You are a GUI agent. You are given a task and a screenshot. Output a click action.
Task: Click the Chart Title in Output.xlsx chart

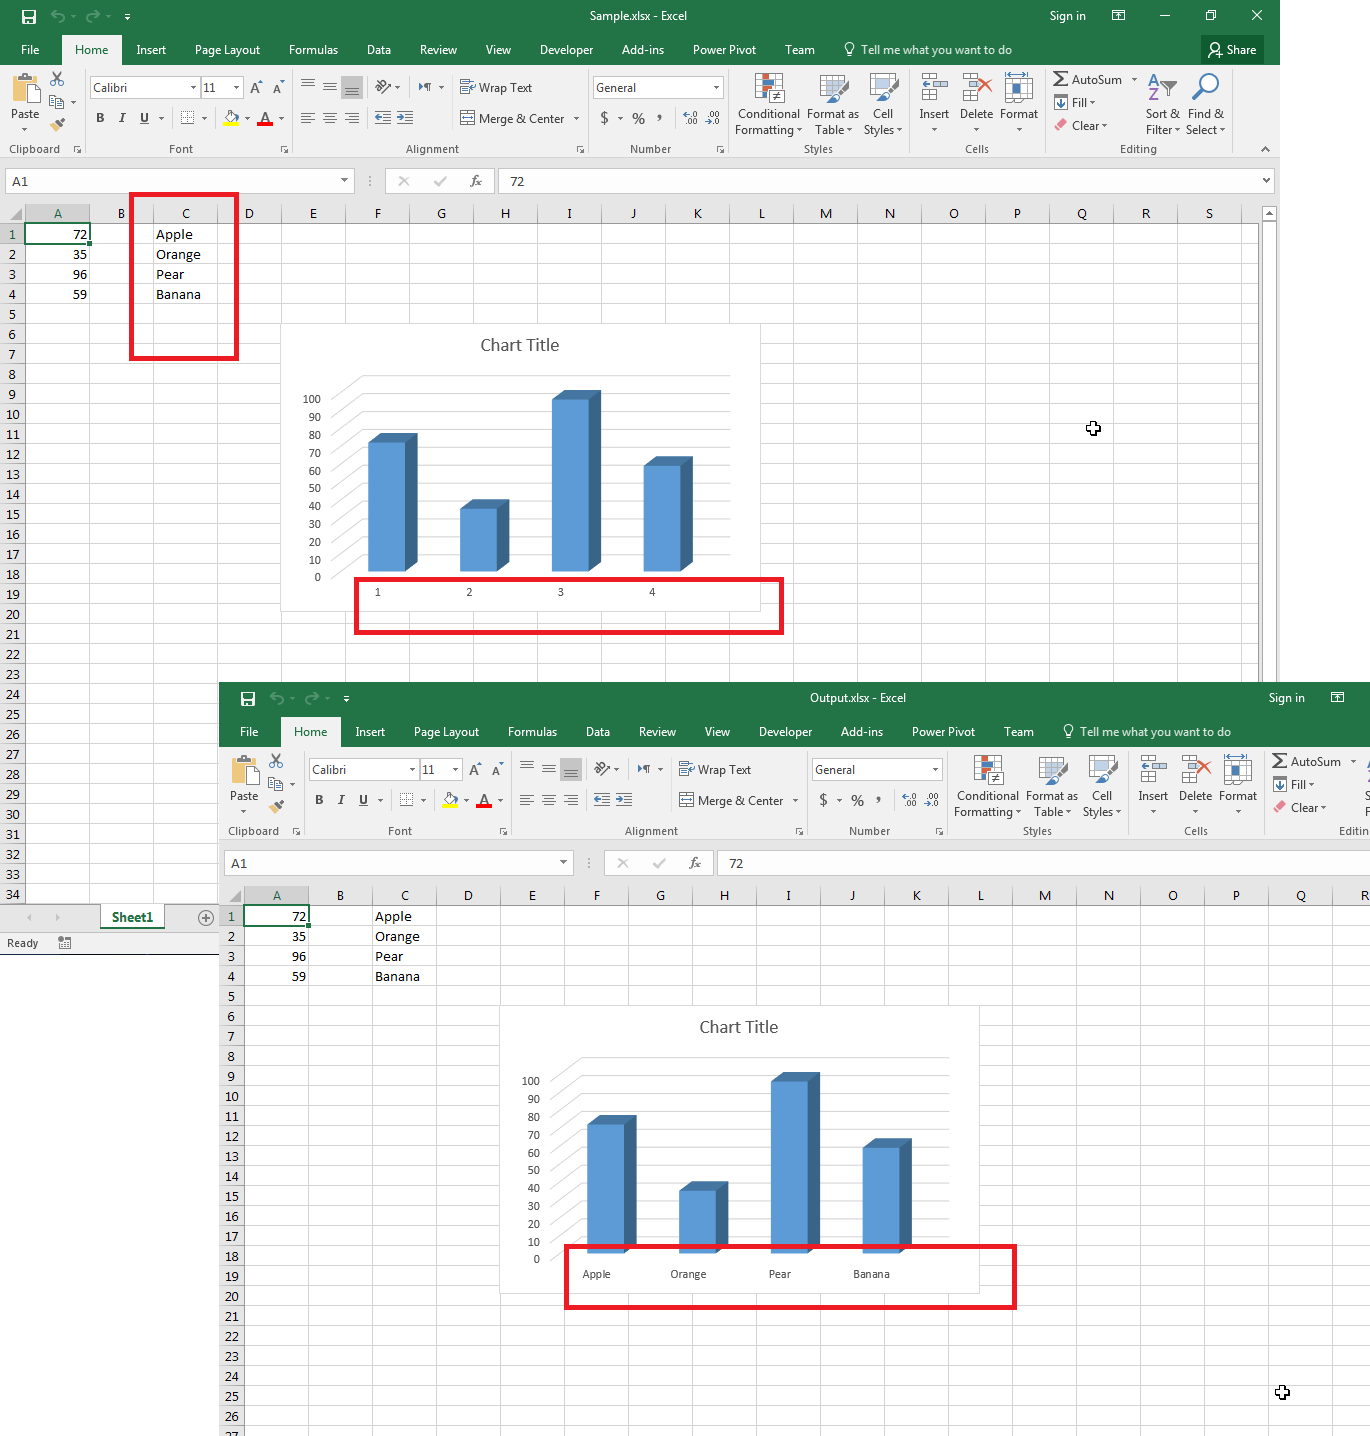pos(739,1027)
